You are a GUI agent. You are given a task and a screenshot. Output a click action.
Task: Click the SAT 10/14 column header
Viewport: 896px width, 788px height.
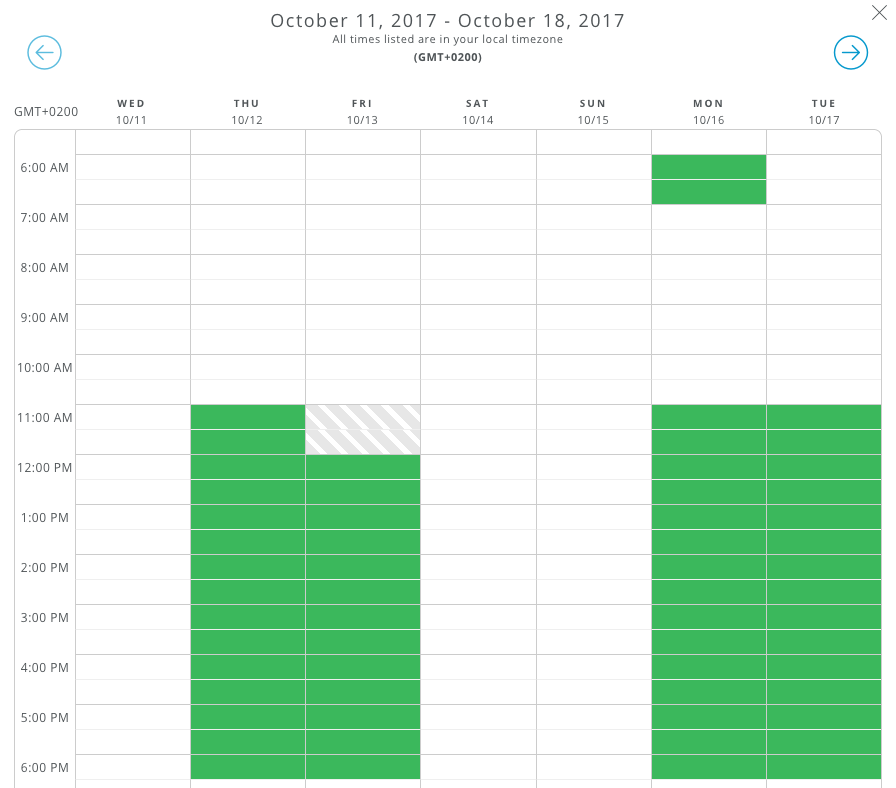coord(478,112)
